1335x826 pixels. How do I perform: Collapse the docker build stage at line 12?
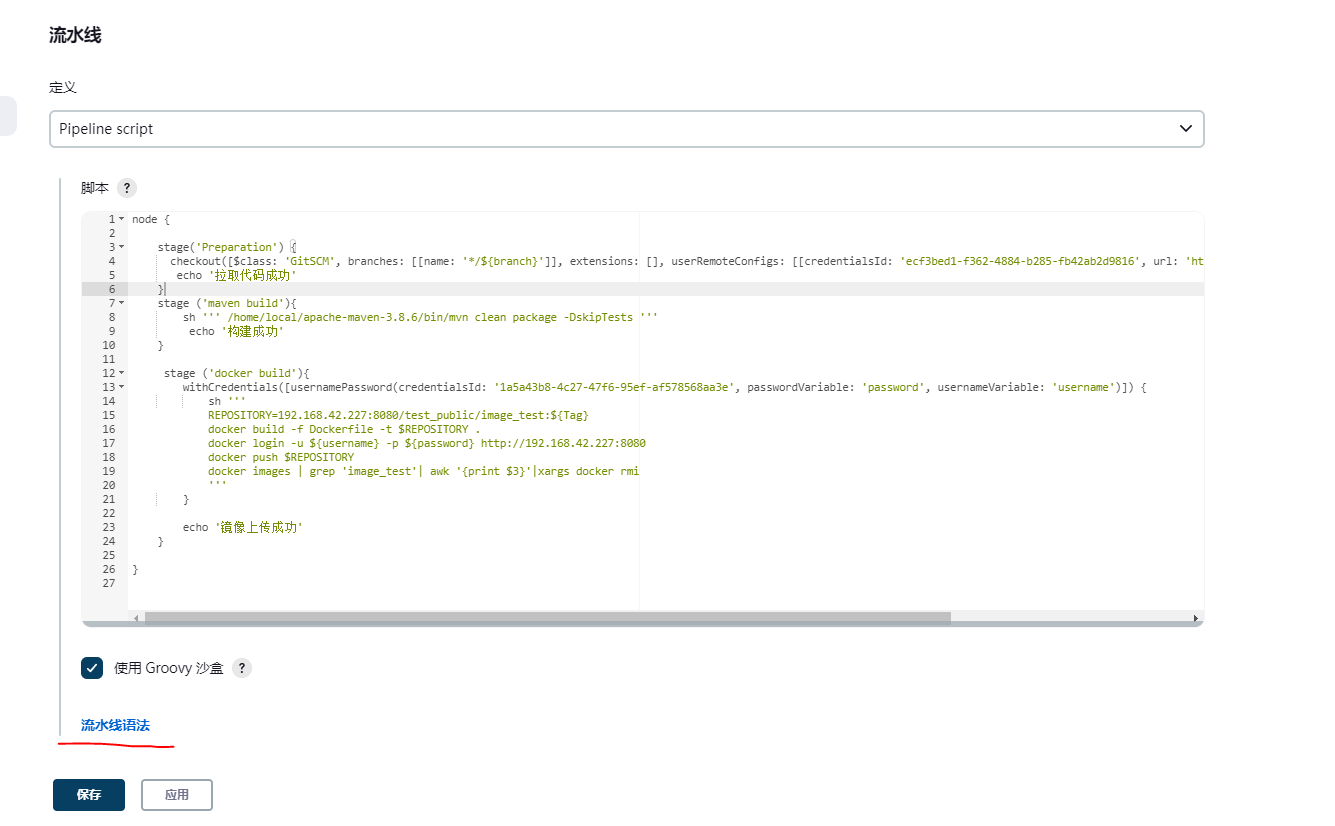tap(122, 373)
